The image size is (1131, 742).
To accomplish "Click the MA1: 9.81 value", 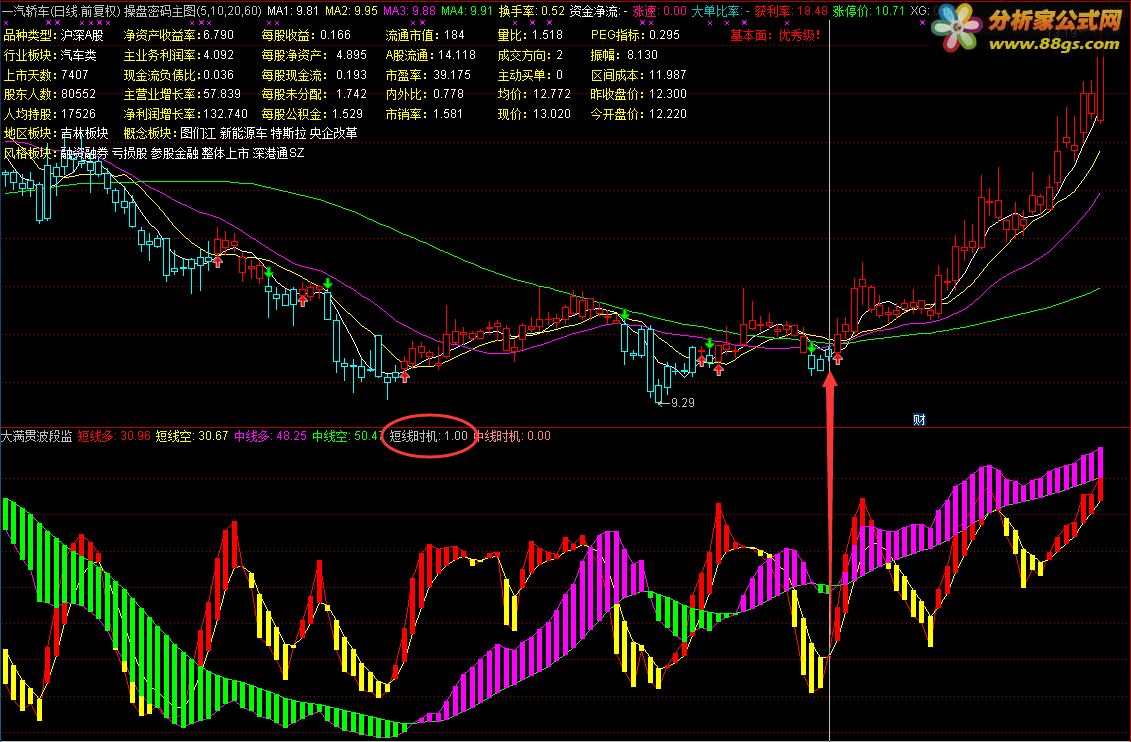I will click(x=293, y=11).
